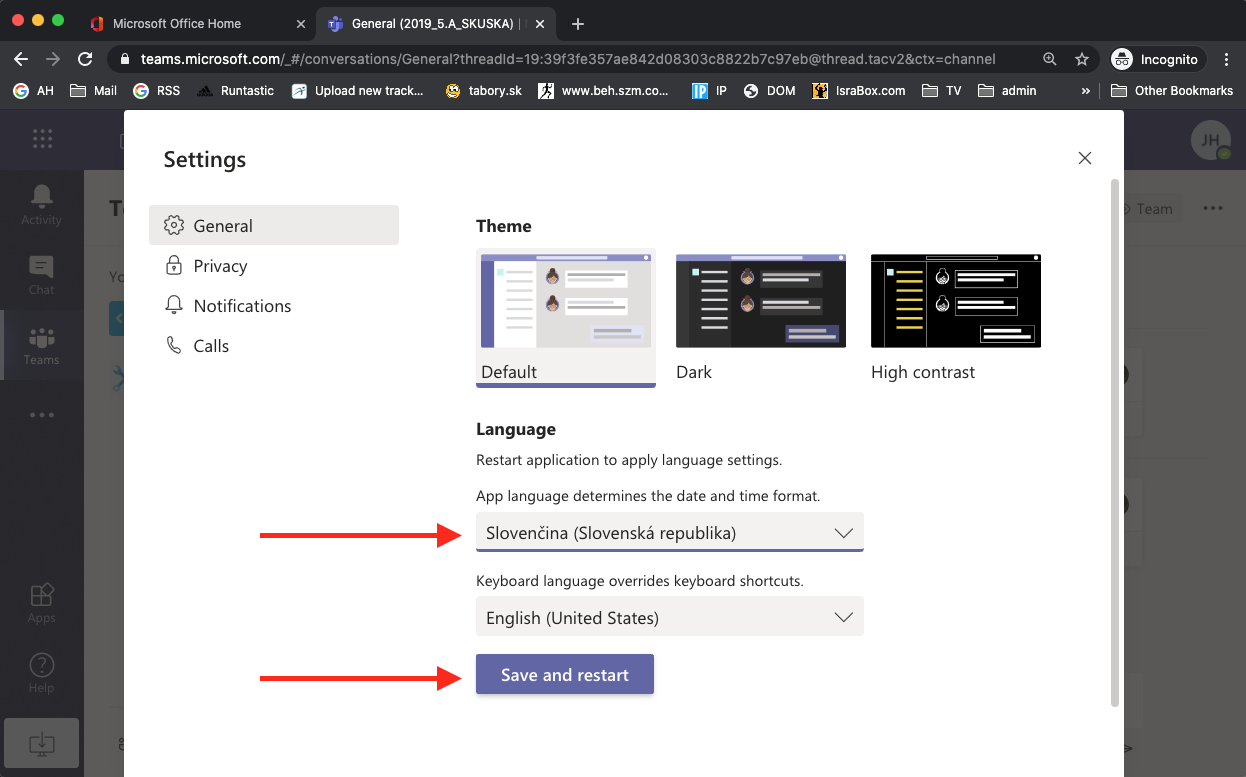Expand the app language dropdown showing Slovenčina
The width and height of the screenshot is (1246, 777).
669,533
